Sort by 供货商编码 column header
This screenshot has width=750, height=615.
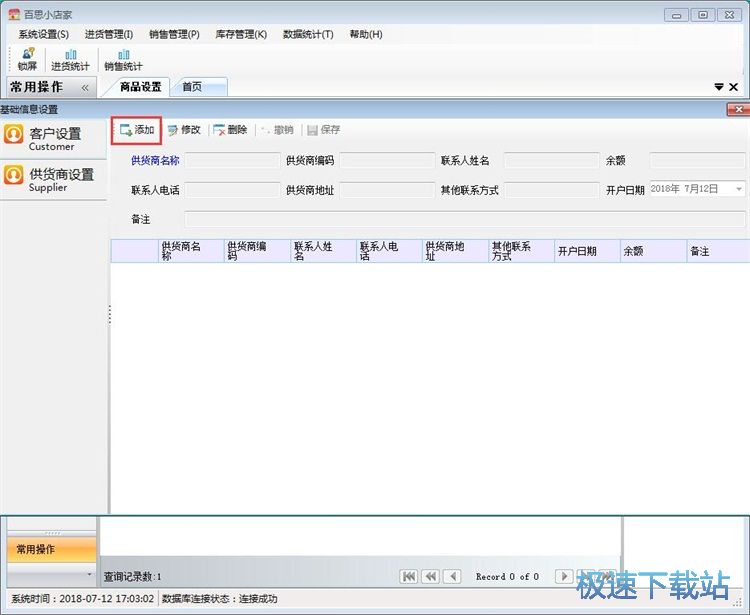pos(257,251)
